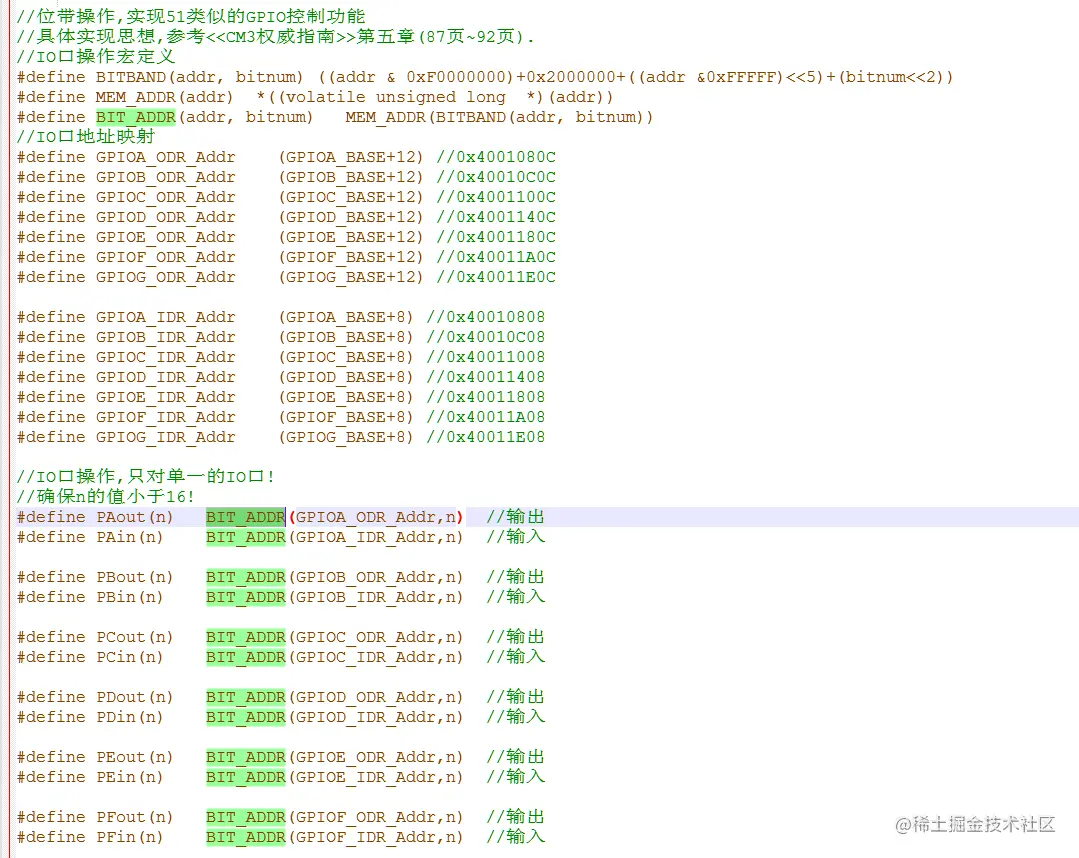Click the PDout(n) macro name
This screenshot has width=1079, height=858.
pyautogui.click(x=134, y=697)
